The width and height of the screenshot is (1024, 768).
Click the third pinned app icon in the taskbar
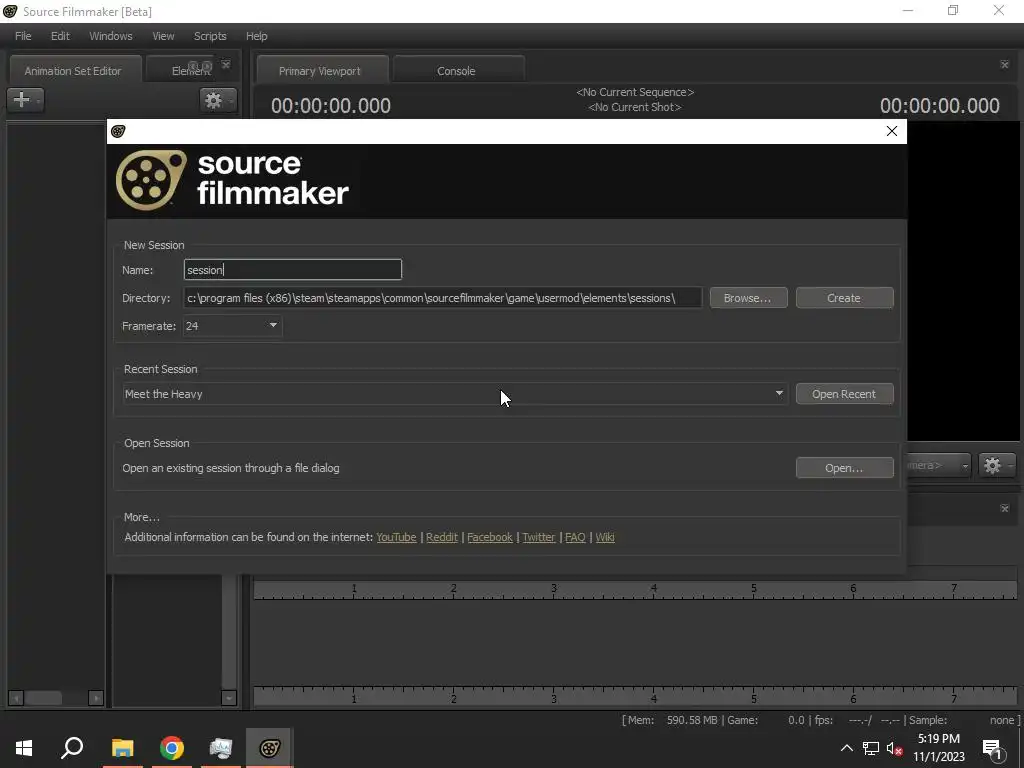coord(221,748)
